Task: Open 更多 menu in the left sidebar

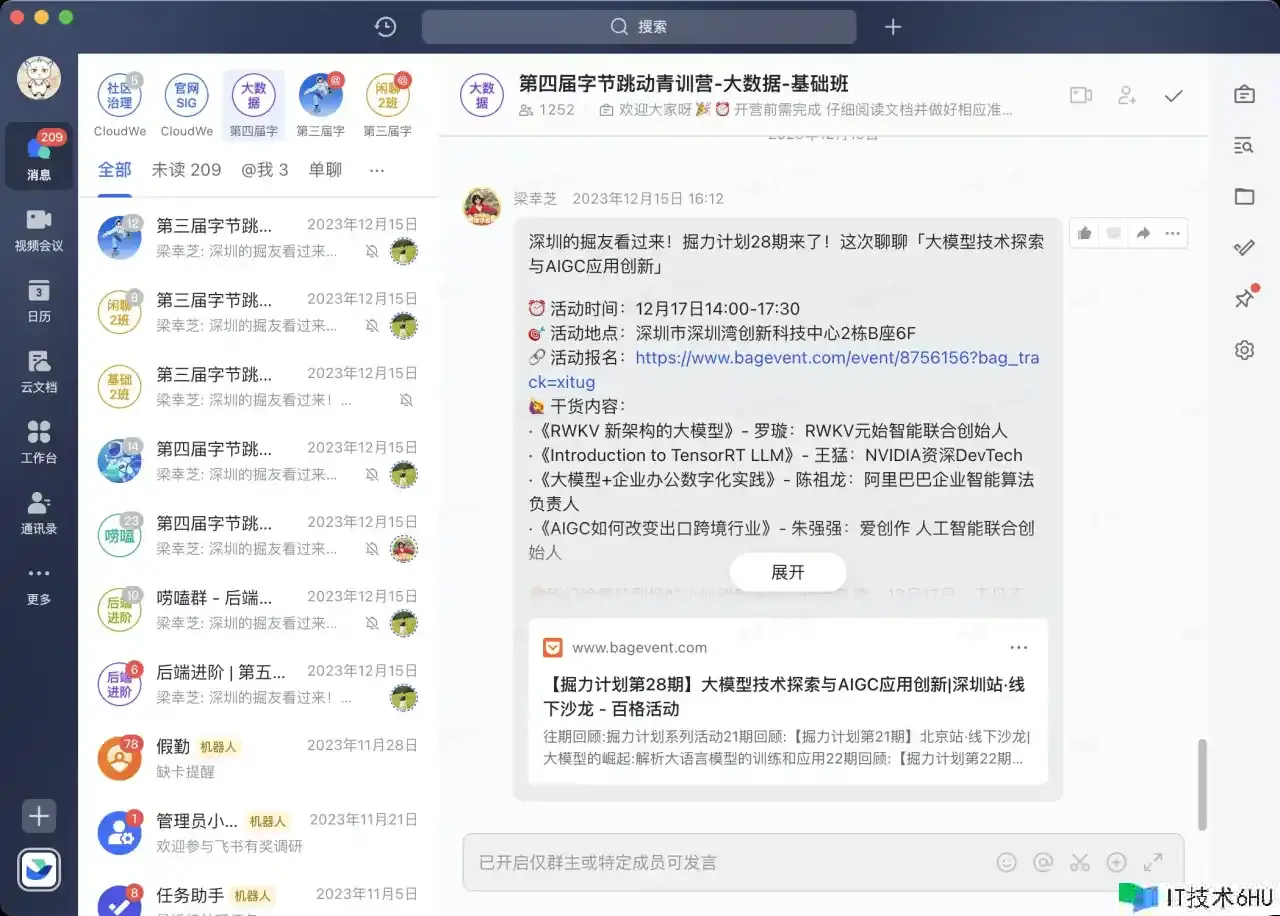Action: coord(38,585)
